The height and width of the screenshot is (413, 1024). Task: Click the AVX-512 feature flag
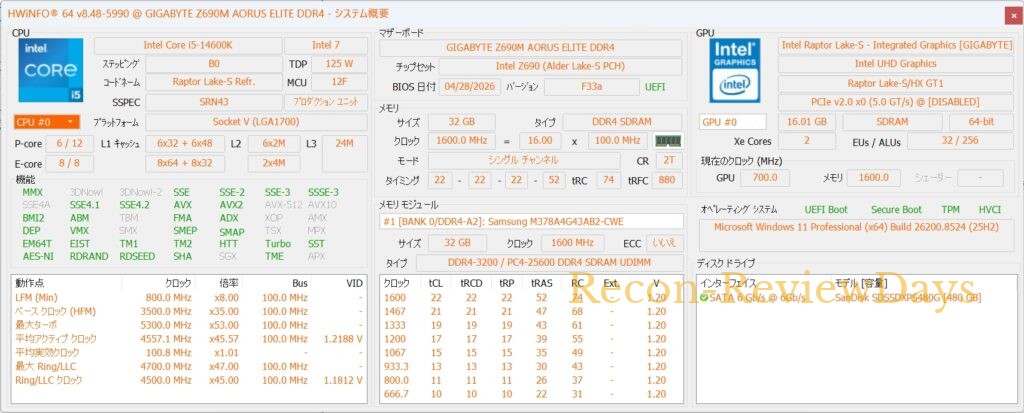pyautogui.click(x=281, y=205)
